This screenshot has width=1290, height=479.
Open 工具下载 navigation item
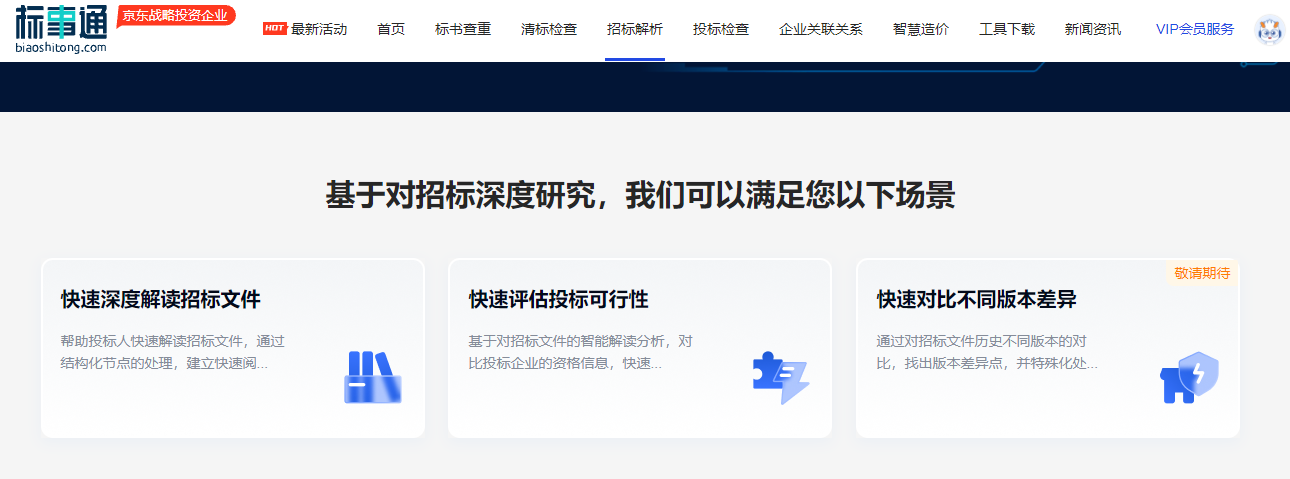[x=1007, y=29]
